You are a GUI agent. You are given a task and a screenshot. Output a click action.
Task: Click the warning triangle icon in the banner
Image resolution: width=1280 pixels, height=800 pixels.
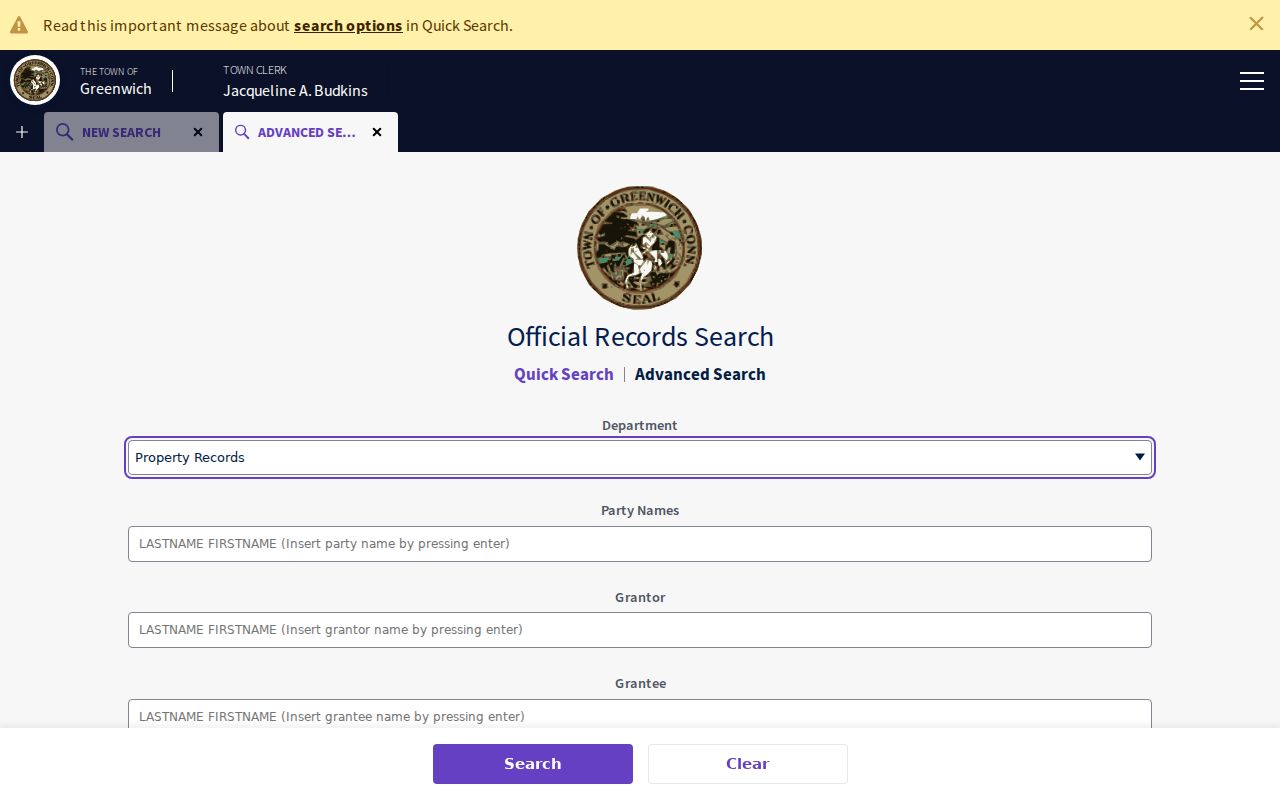pos(19,25)
